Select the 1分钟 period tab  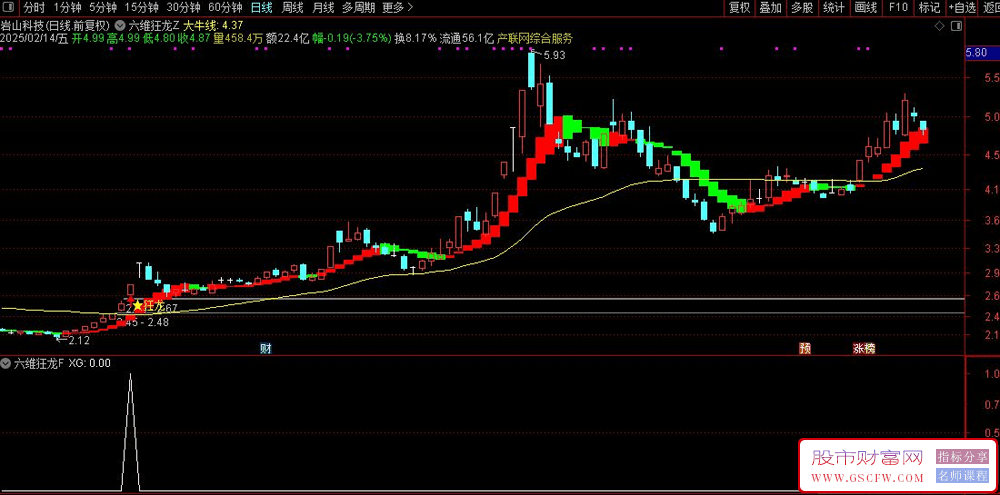[x=66, y=8]
